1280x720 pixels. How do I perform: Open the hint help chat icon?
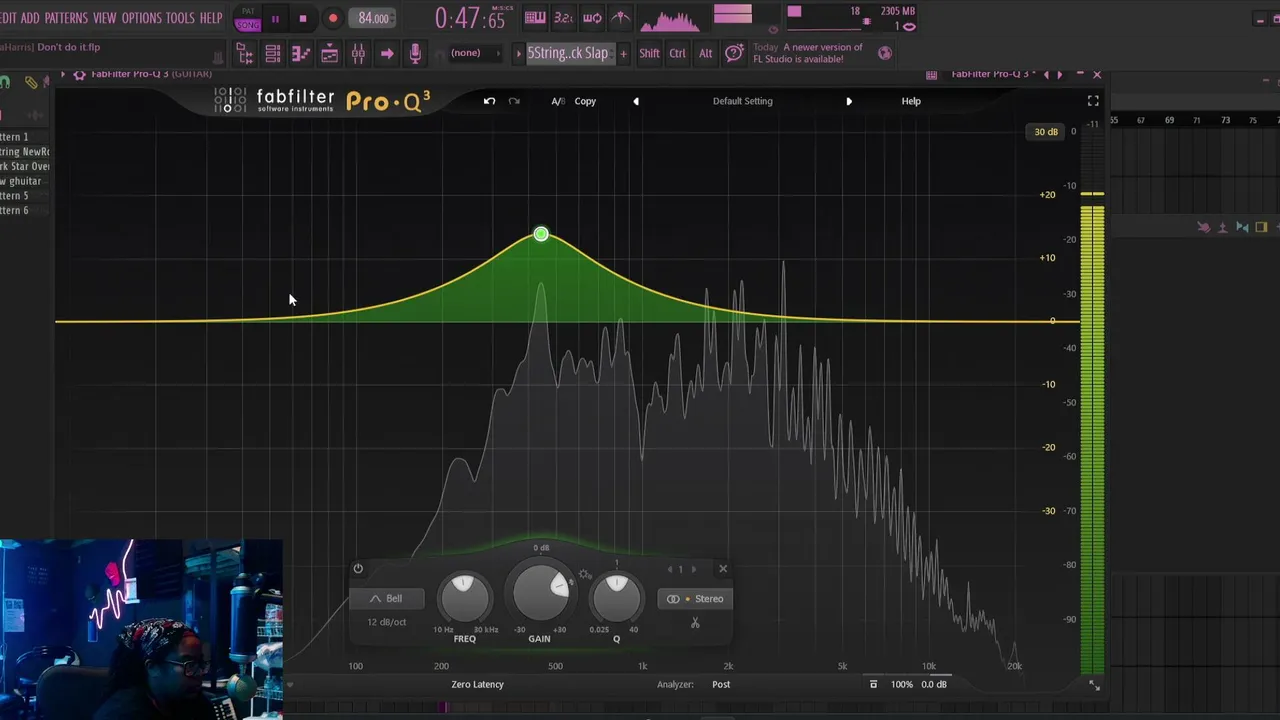734,53
